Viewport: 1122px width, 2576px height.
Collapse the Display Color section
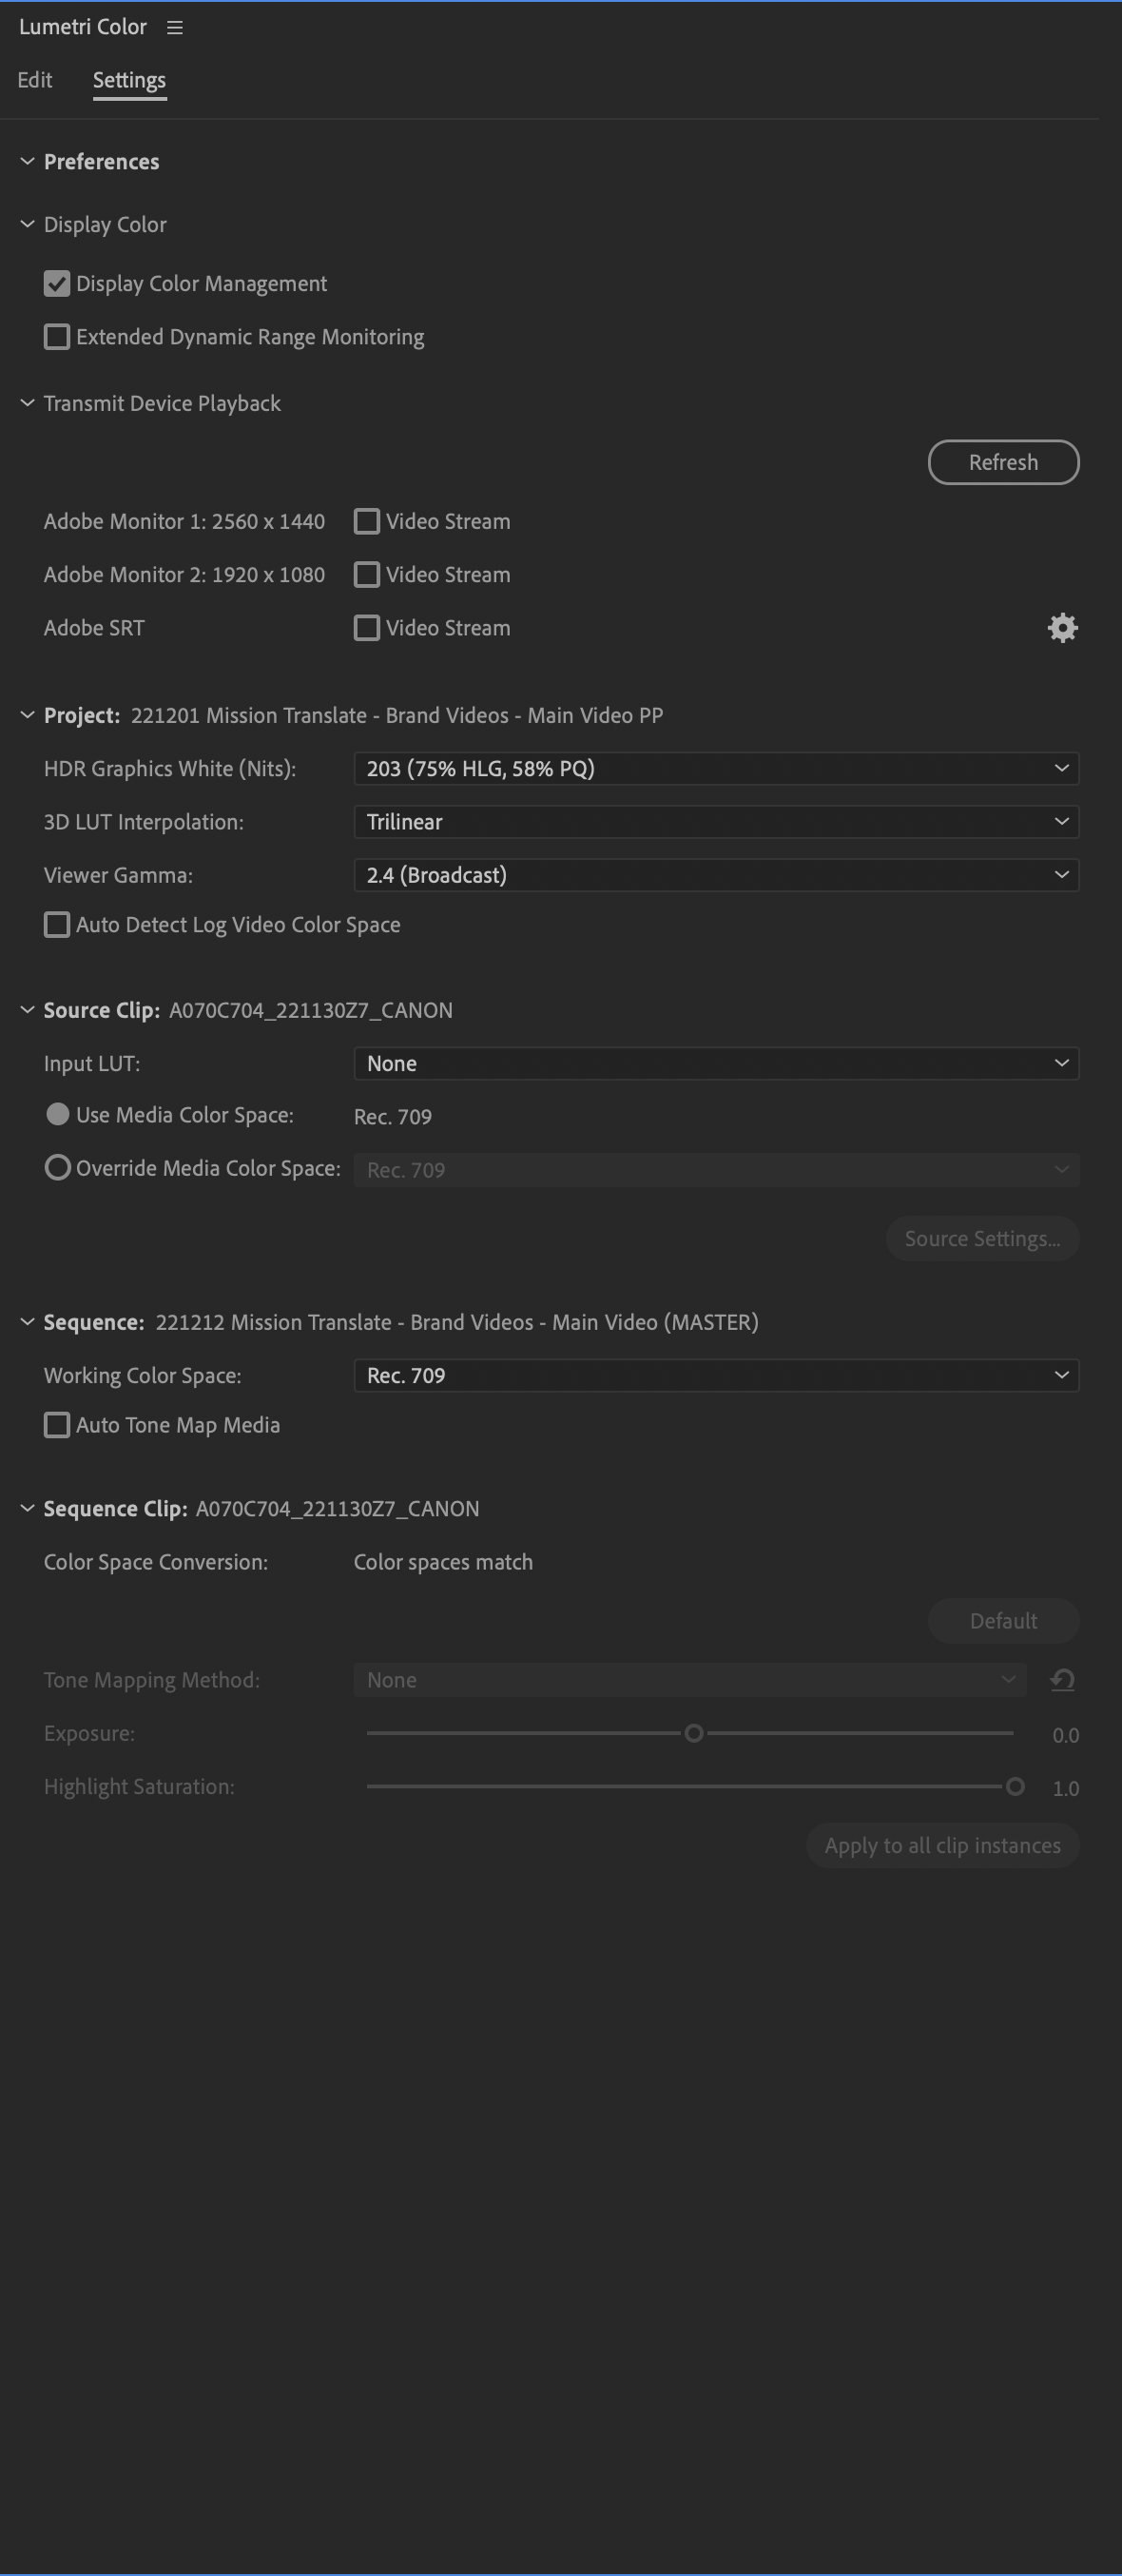pyautogui.click(x=27, y=224)
